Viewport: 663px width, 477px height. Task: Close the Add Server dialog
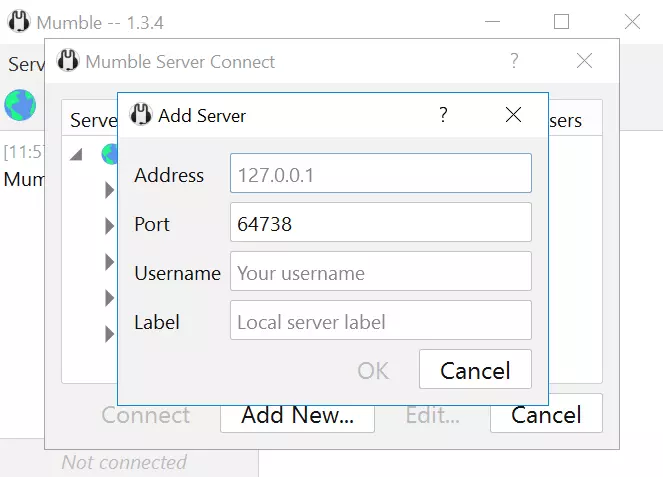pos(513,115)
